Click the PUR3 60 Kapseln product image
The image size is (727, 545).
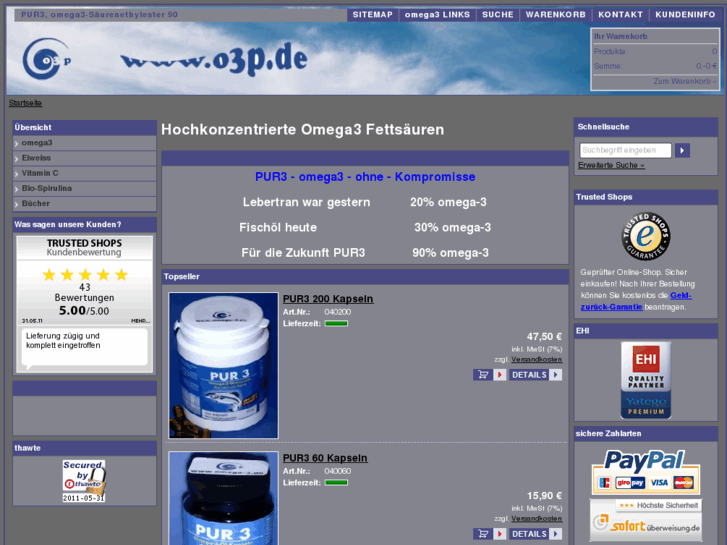pos(223,498)
